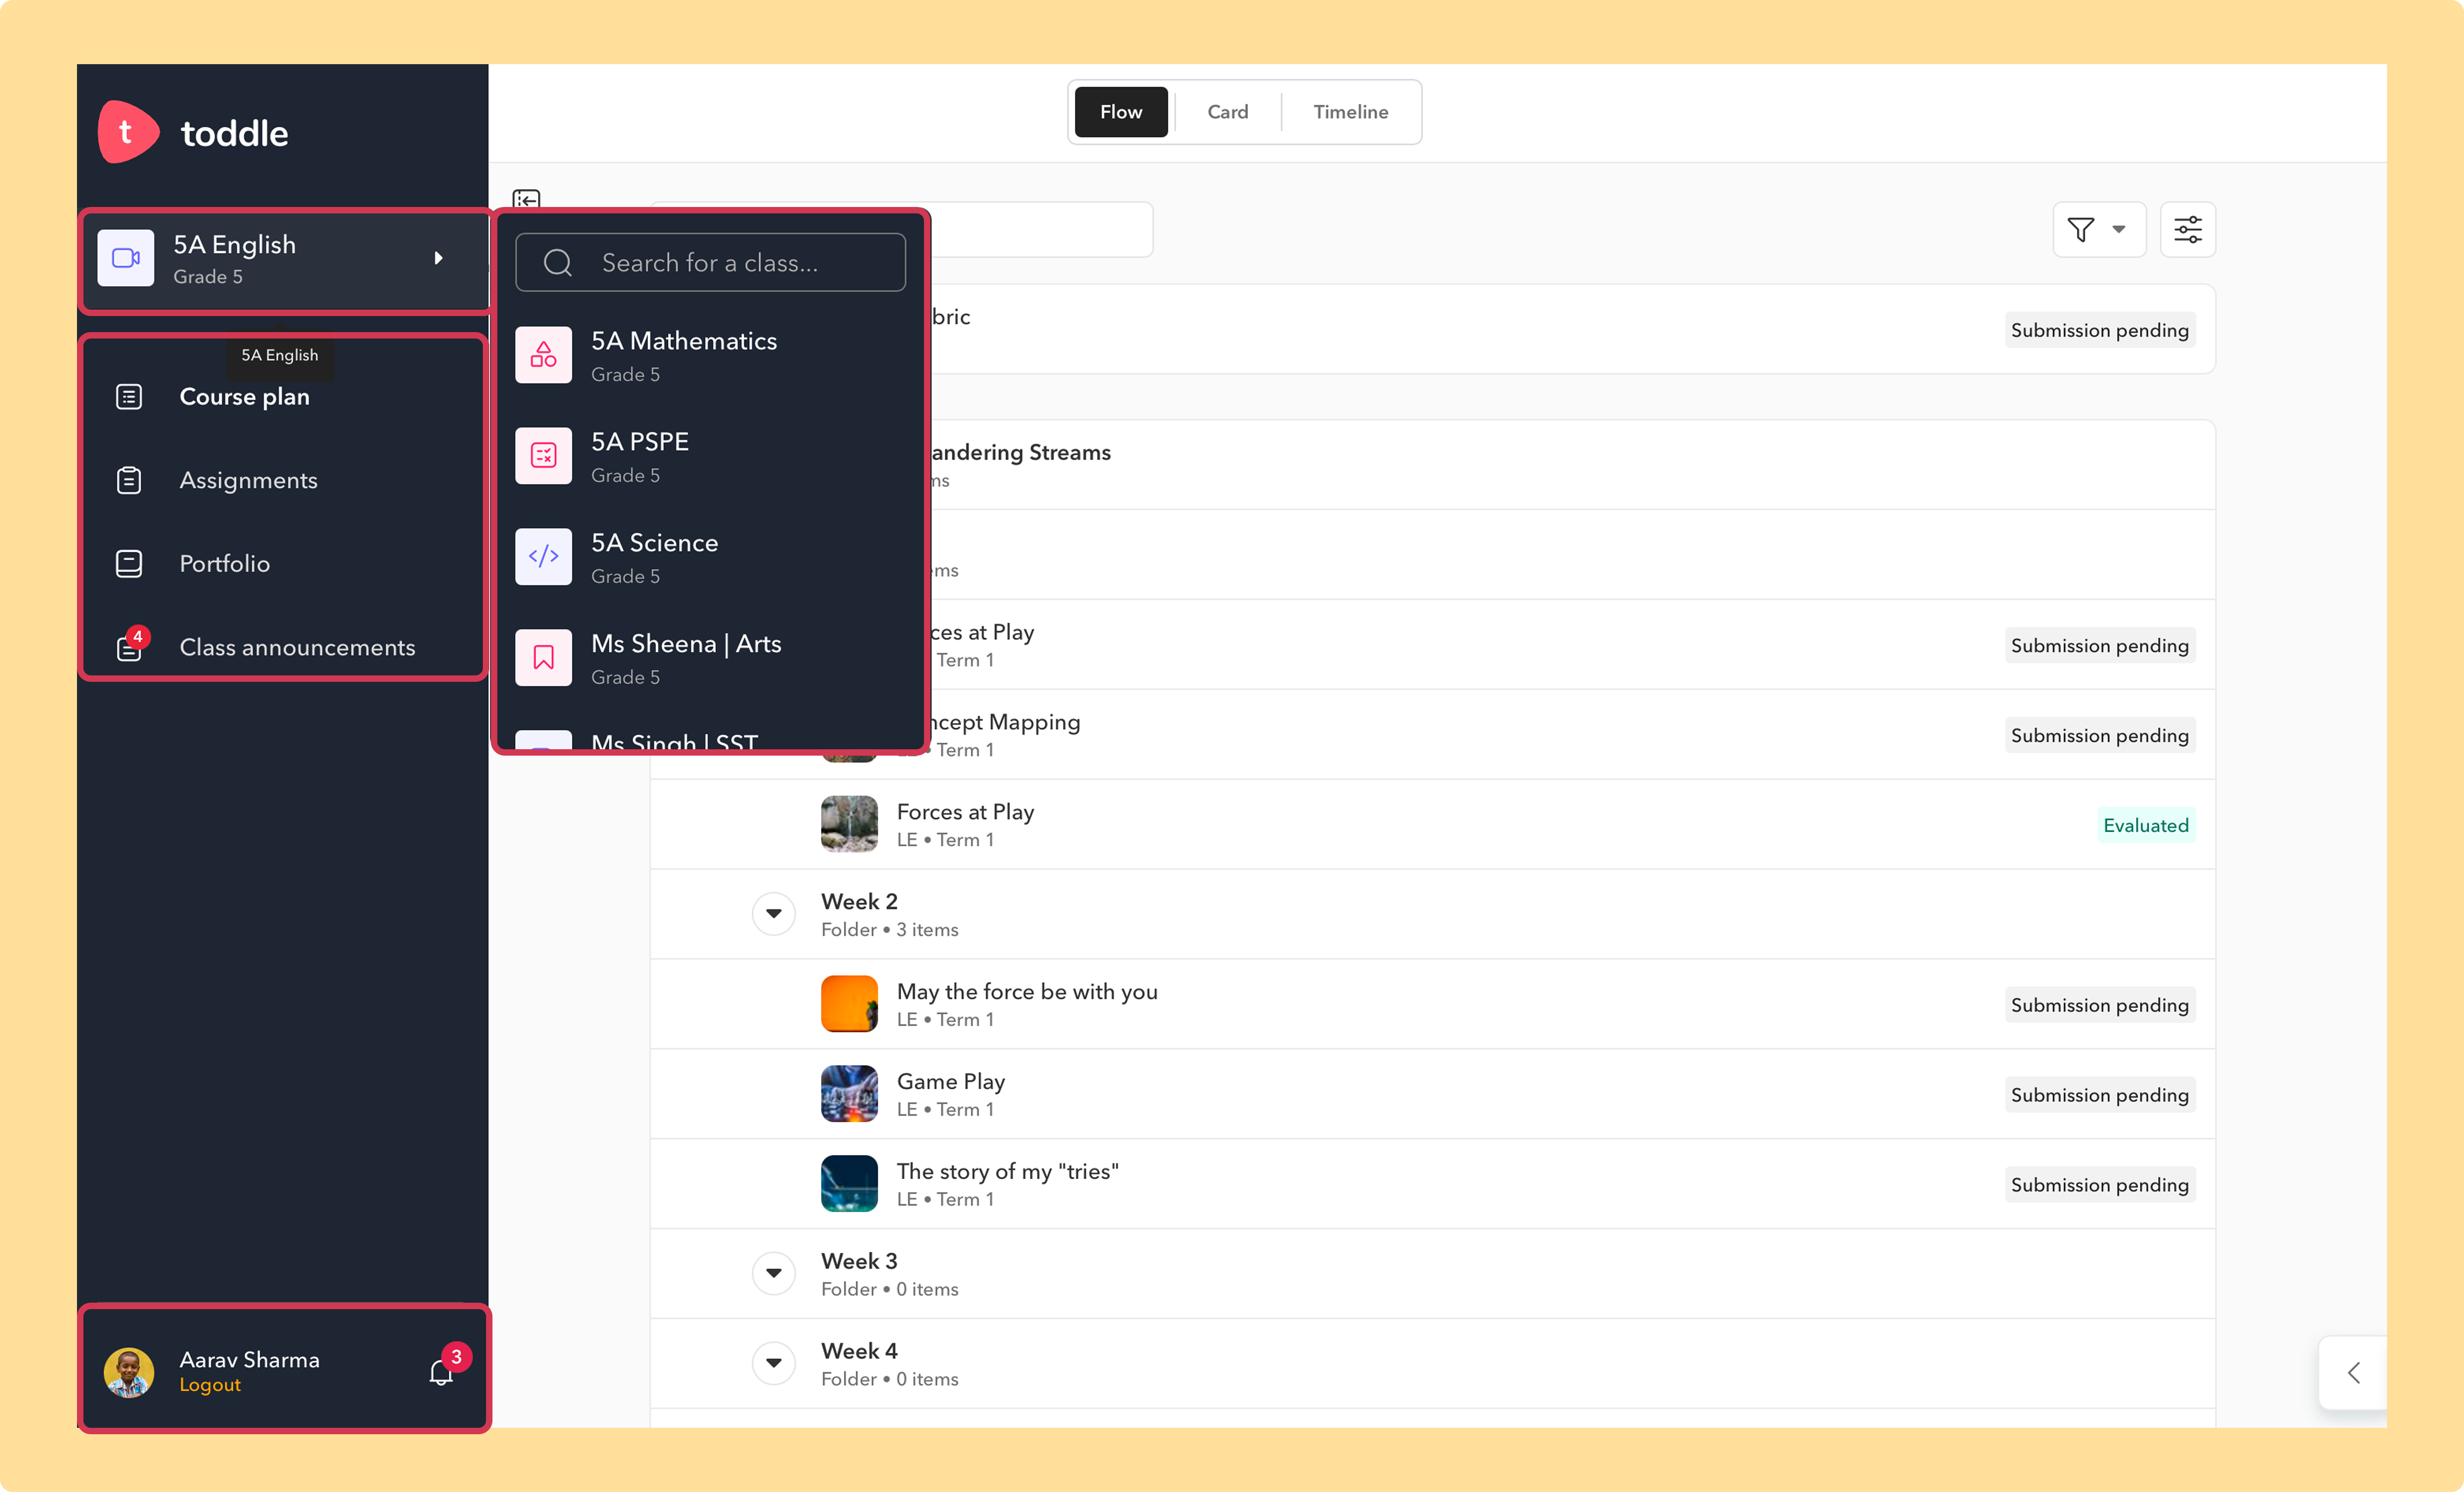The image size is (2464, 1492).
Task: Click Week 3 folder title
Action: click(x=859, y=1262)
